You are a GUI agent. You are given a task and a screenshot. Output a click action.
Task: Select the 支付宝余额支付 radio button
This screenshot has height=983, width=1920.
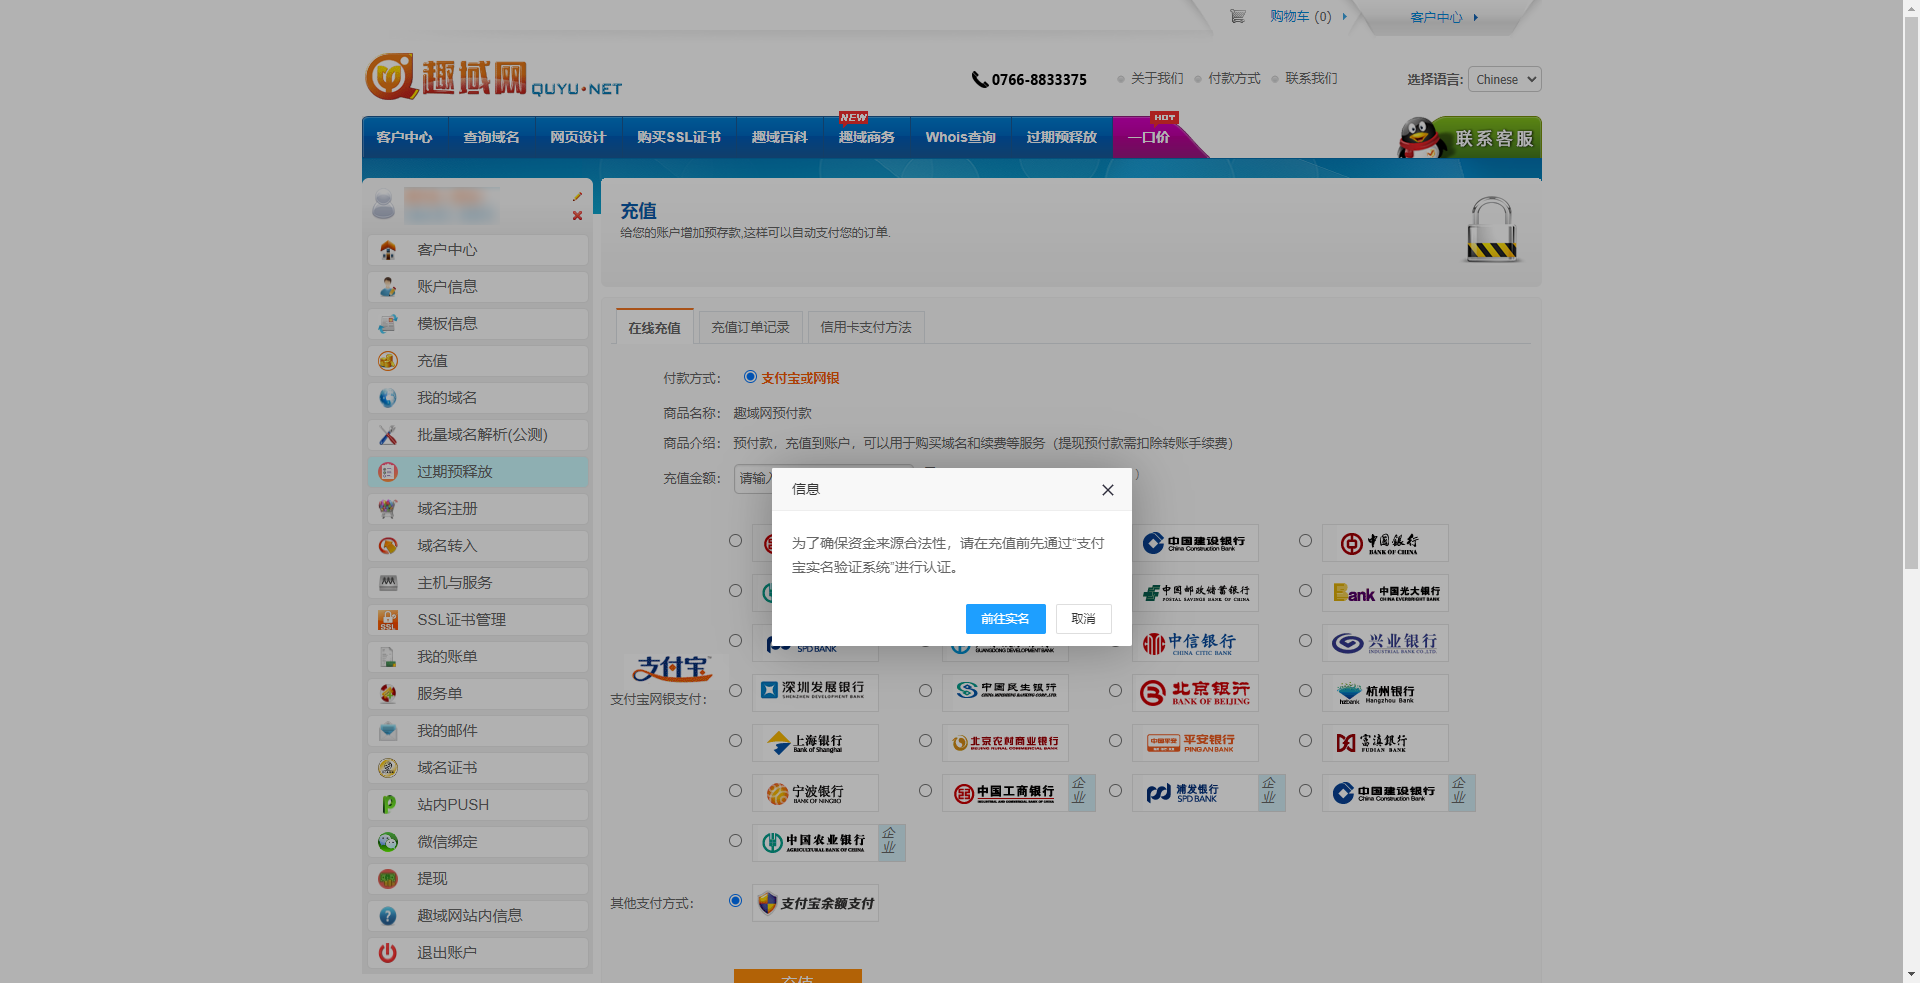[735, 901]
